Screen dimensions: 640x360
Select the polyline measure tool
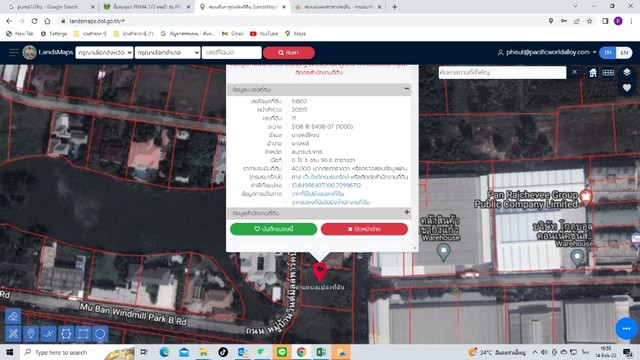[48, 334]
